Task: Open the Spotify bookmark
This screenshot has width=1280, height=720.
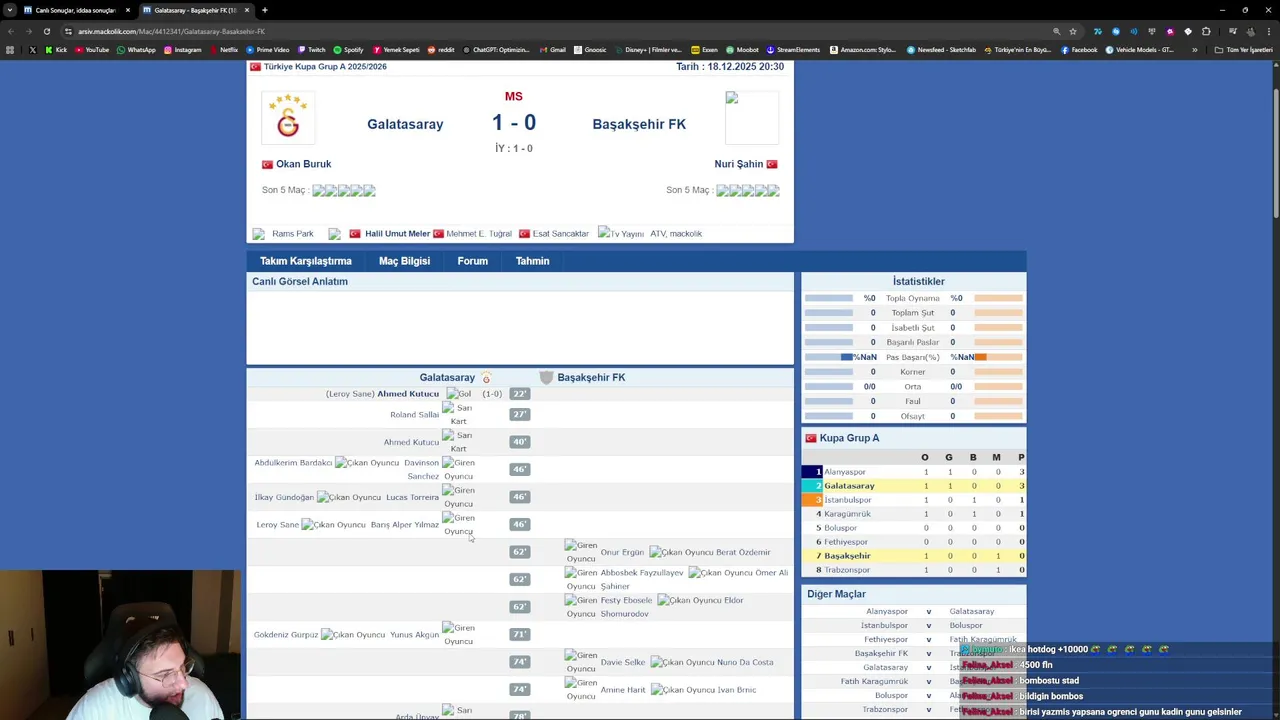Action: click(x=349, y=50)
